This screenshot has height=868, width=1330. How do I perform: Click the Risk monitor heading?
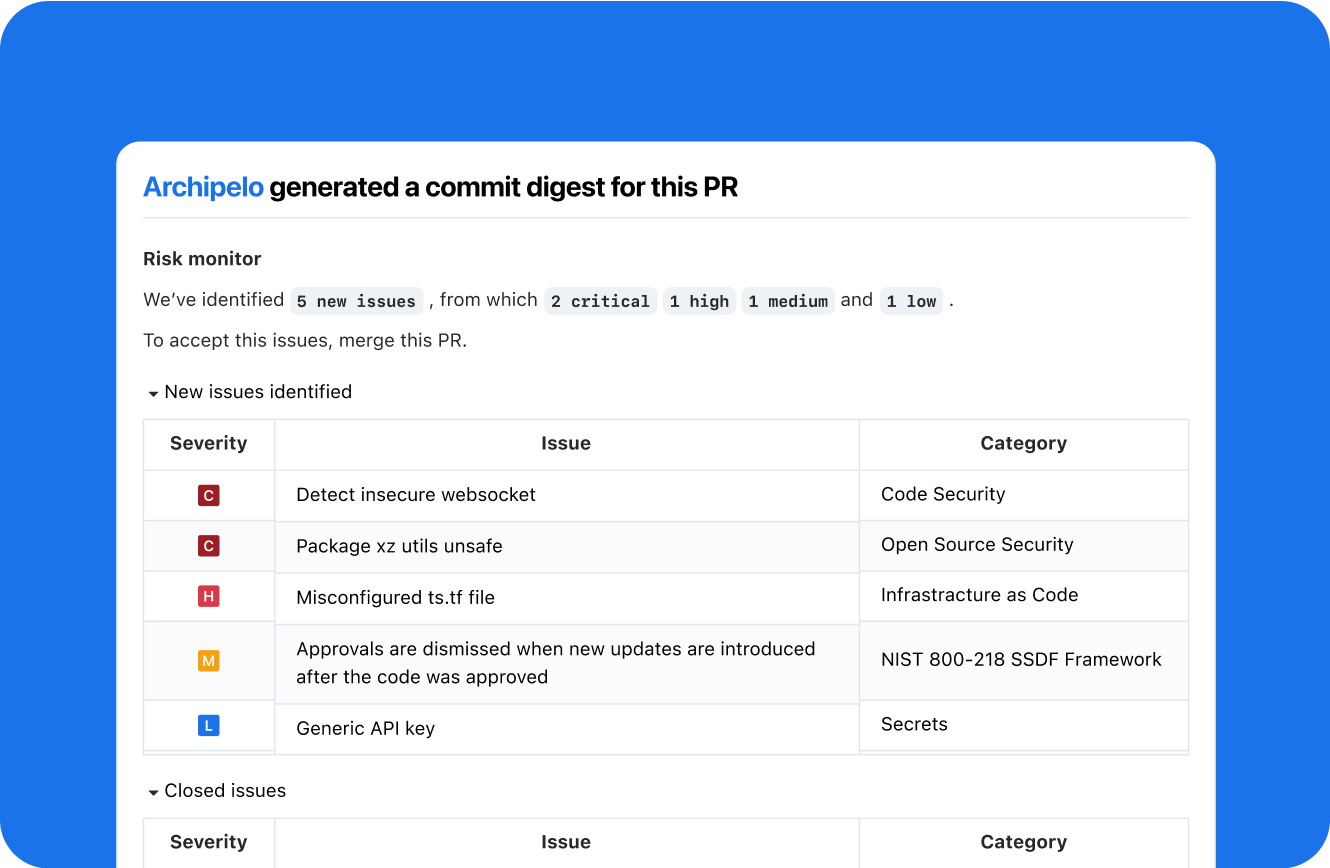[x=202, y=258]
